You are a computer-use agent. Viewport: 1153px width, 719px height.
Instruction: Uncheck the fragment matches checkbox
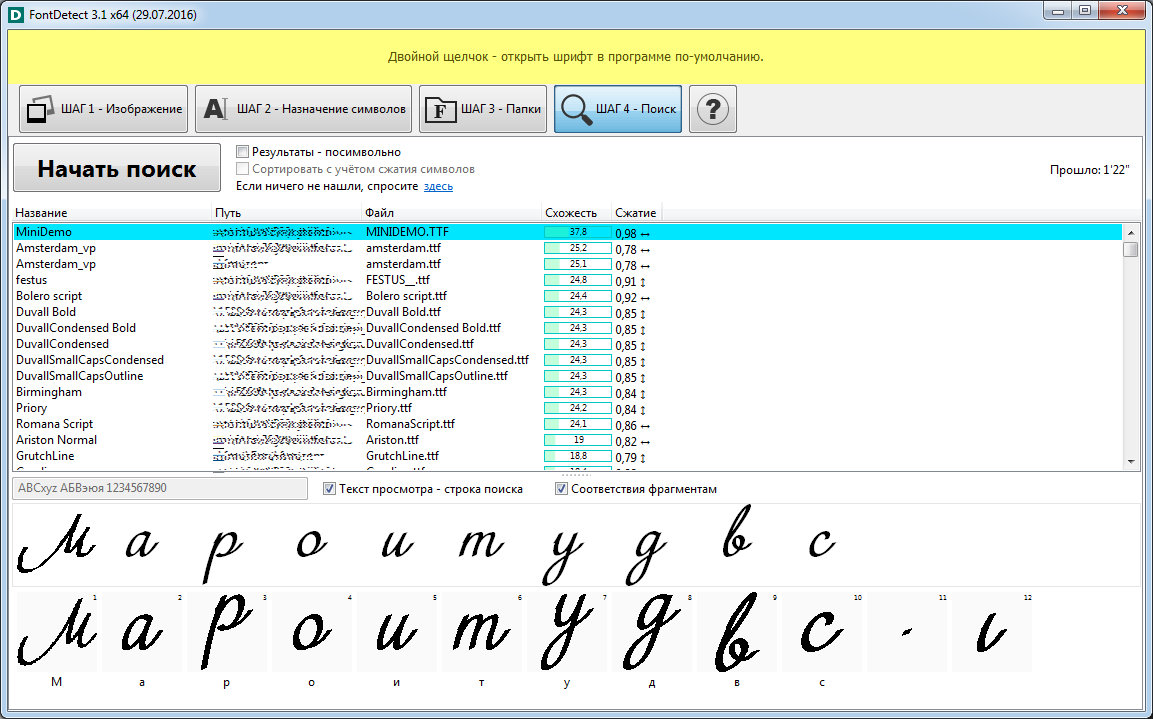click(562, 489)
